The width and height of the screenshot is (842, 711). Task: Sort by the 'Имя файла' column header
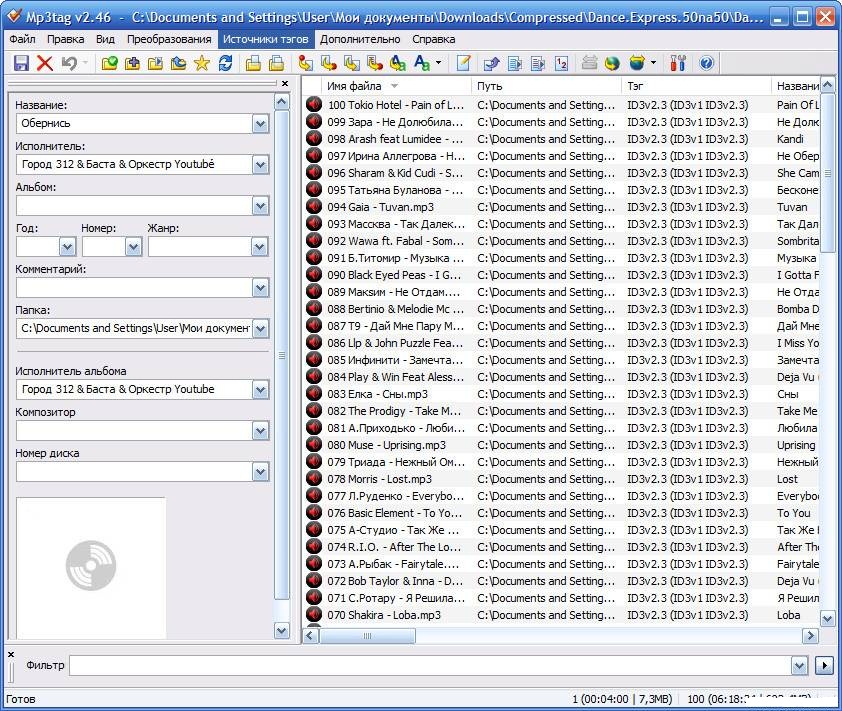coord(396,86)
